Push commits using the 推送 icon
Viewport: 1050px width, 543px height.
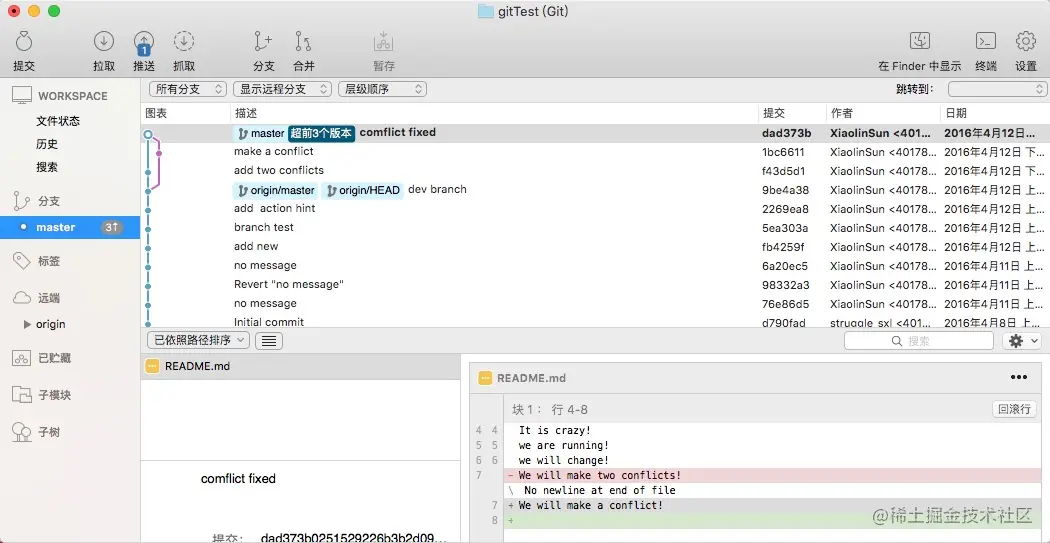[144, 42]
